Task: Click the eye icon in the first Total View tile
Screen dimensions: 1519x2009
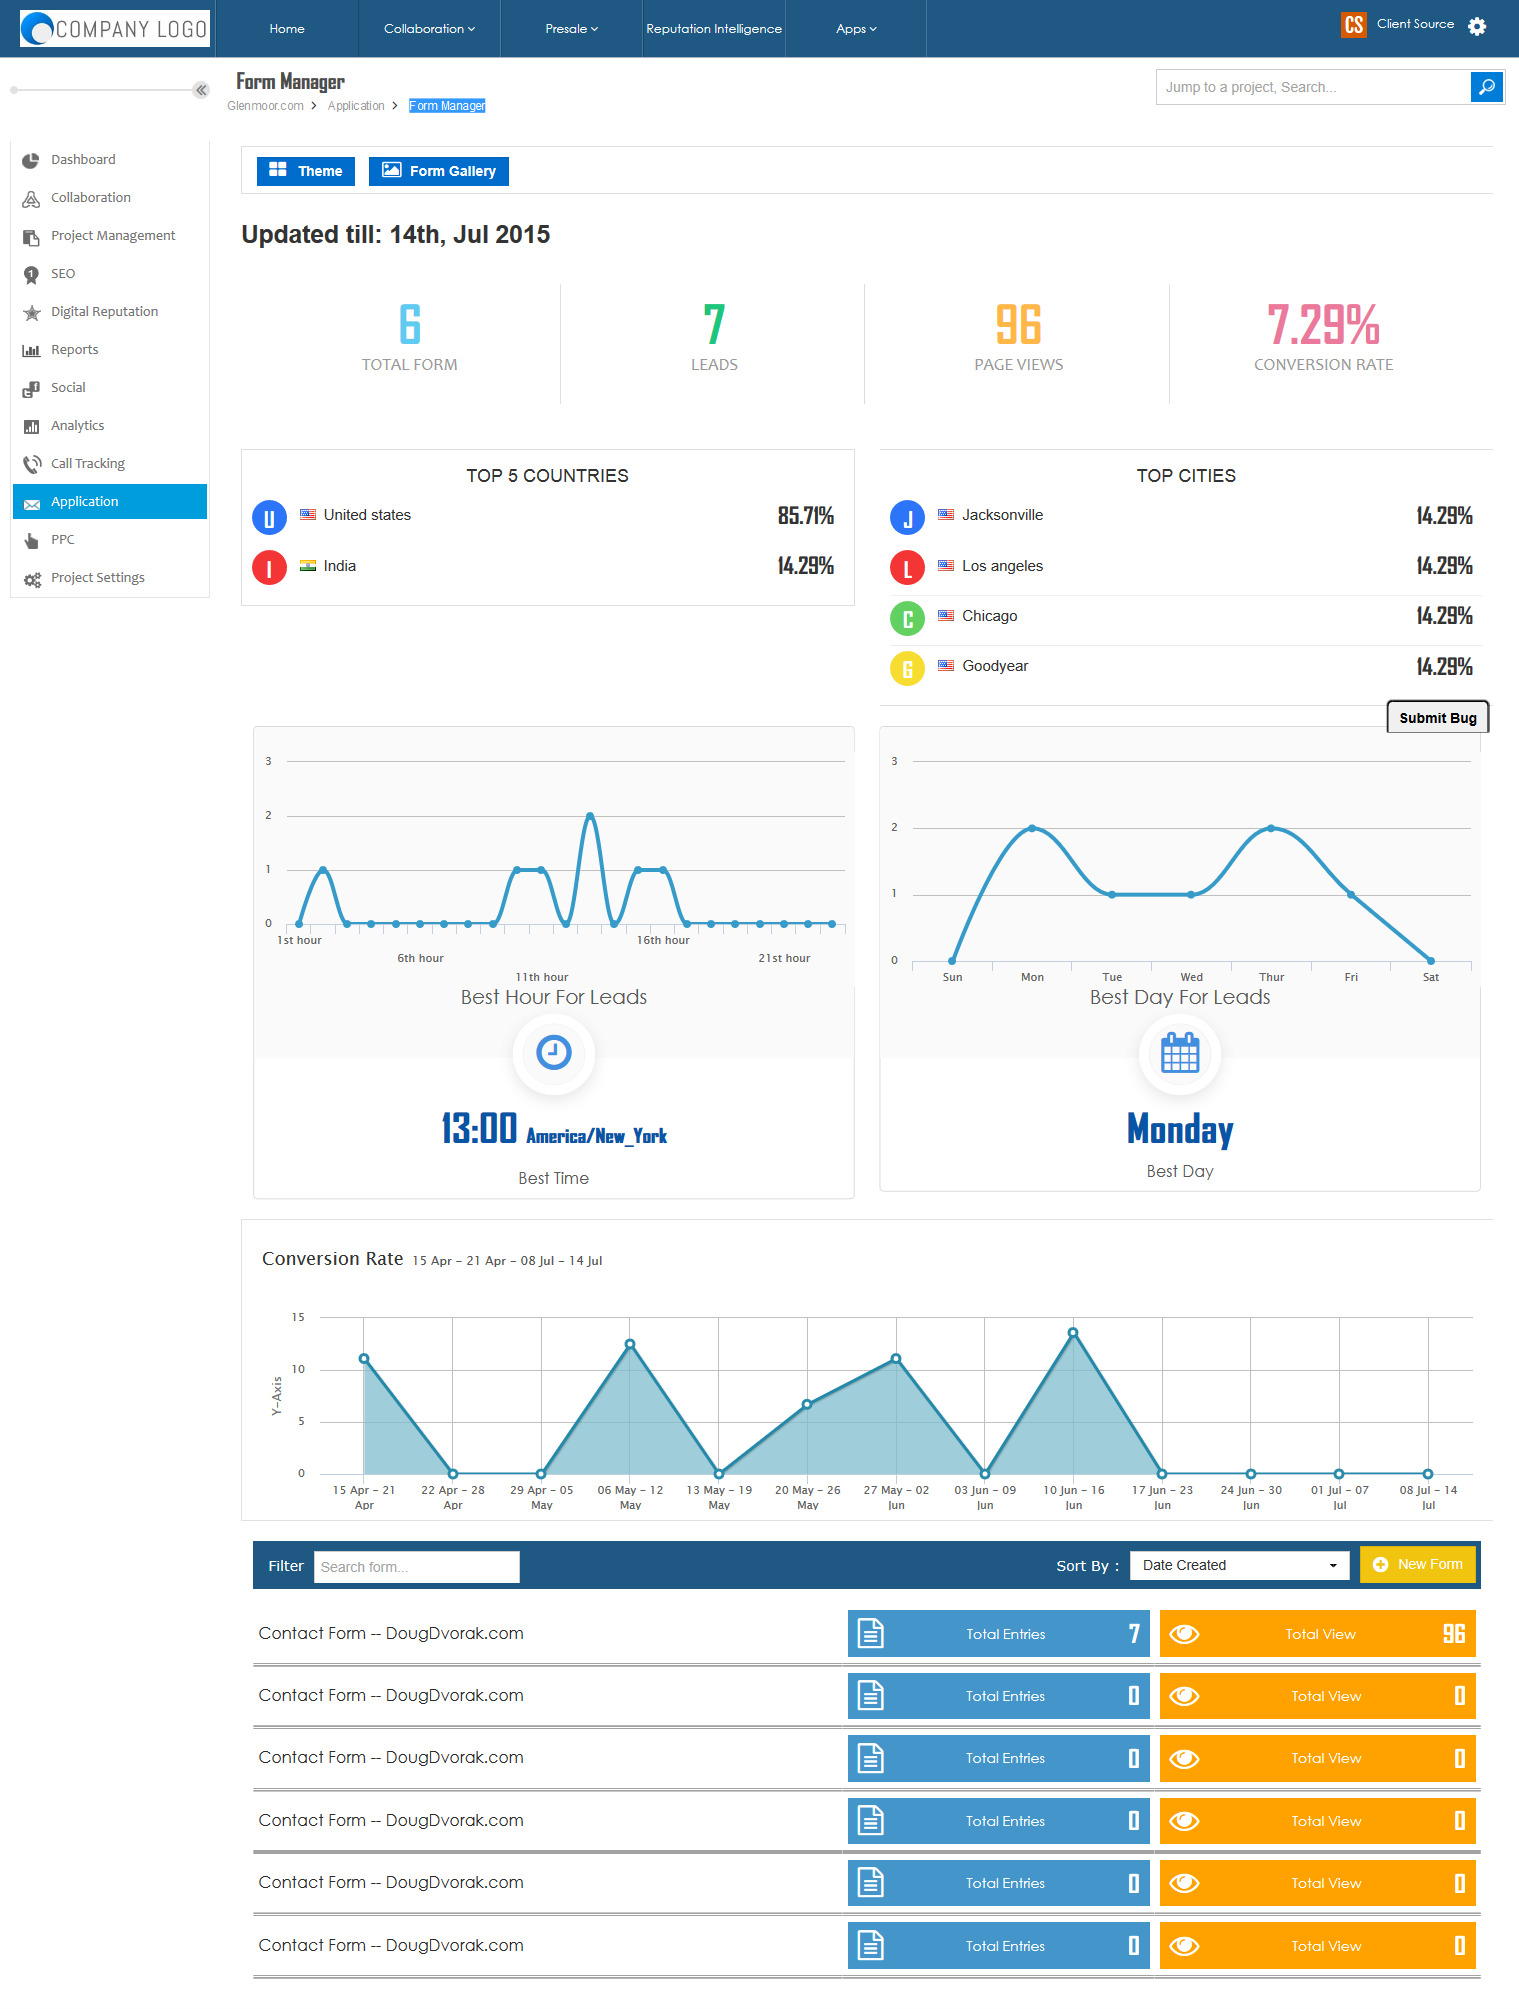Action: pos(1184,1634)
